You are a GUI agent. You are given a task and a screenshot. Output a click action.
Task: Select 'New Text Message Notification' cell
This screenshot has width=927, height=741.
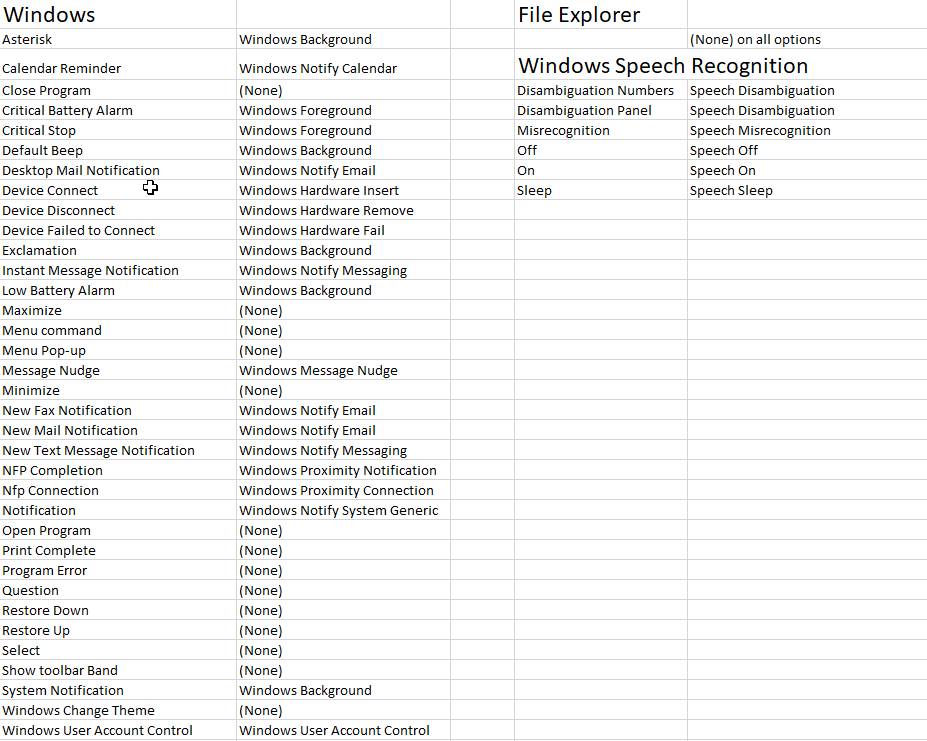118,450
